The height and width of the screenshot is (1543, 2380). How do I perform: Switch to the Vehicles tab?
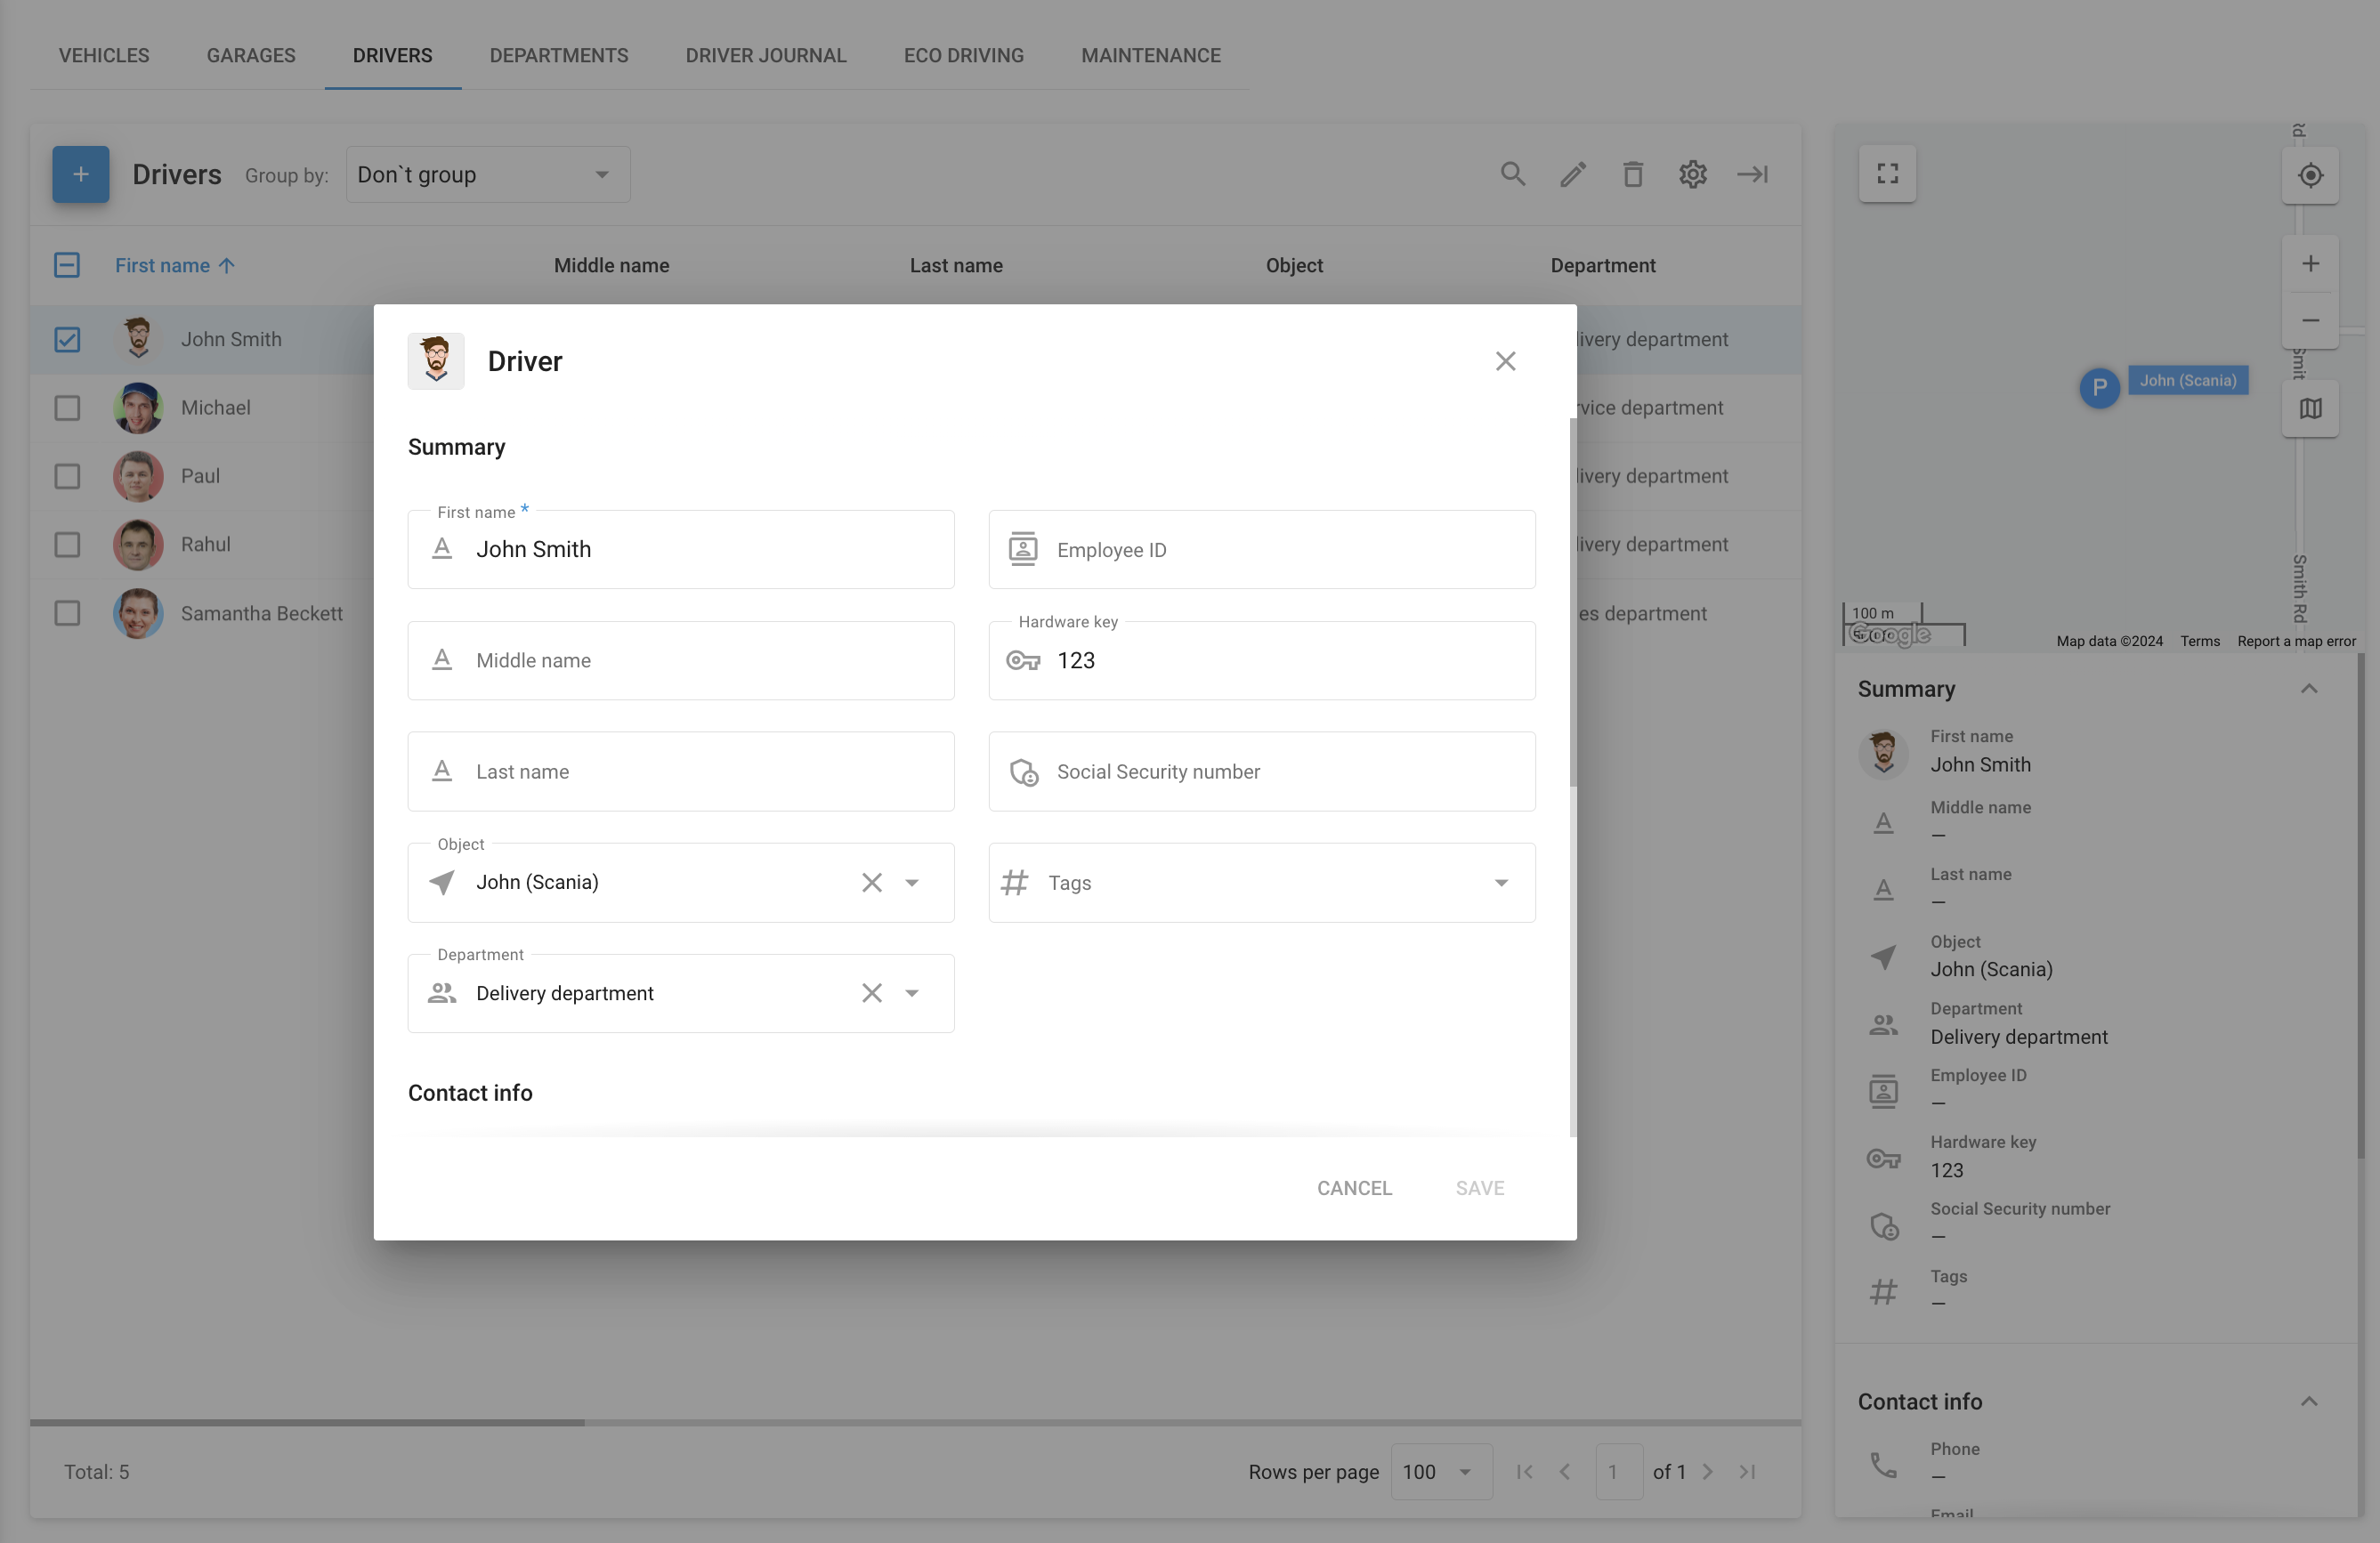click(104, 55)
